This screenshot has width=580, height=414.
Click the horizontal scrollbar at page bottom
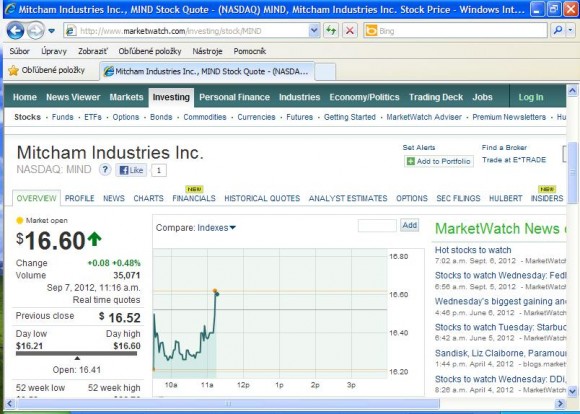click(x=229, y=403)
